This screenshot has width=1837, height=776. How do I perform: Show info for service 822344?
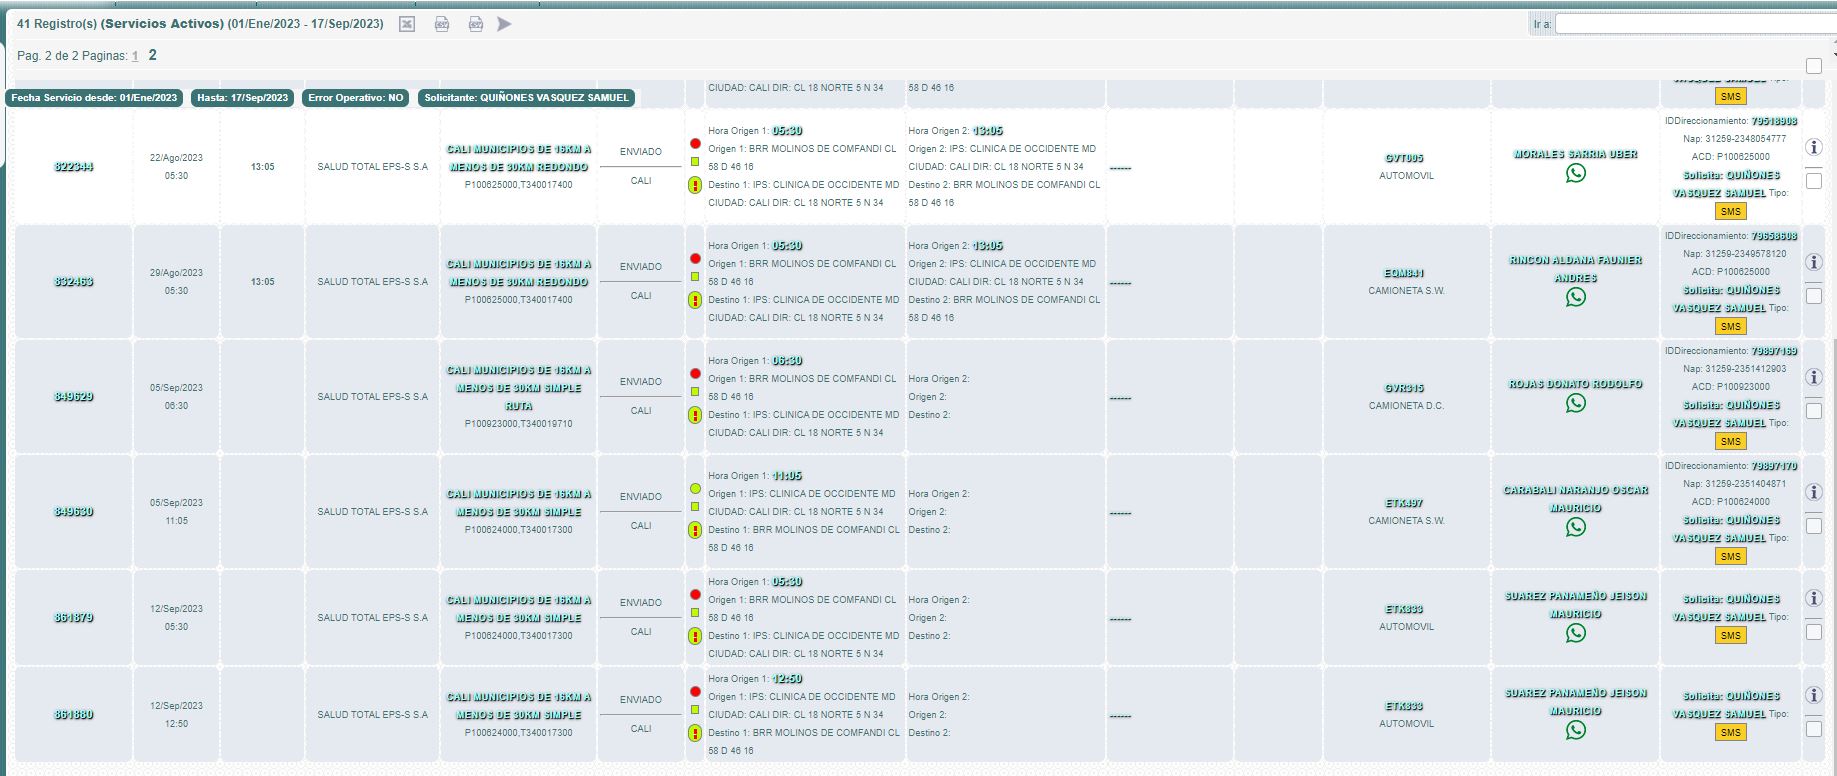click(x=1813, y=147)
